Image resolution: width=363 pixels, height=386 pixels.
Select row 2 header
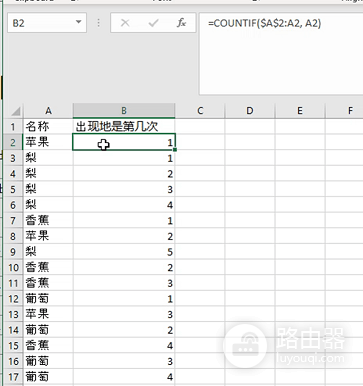coord(13,142)
